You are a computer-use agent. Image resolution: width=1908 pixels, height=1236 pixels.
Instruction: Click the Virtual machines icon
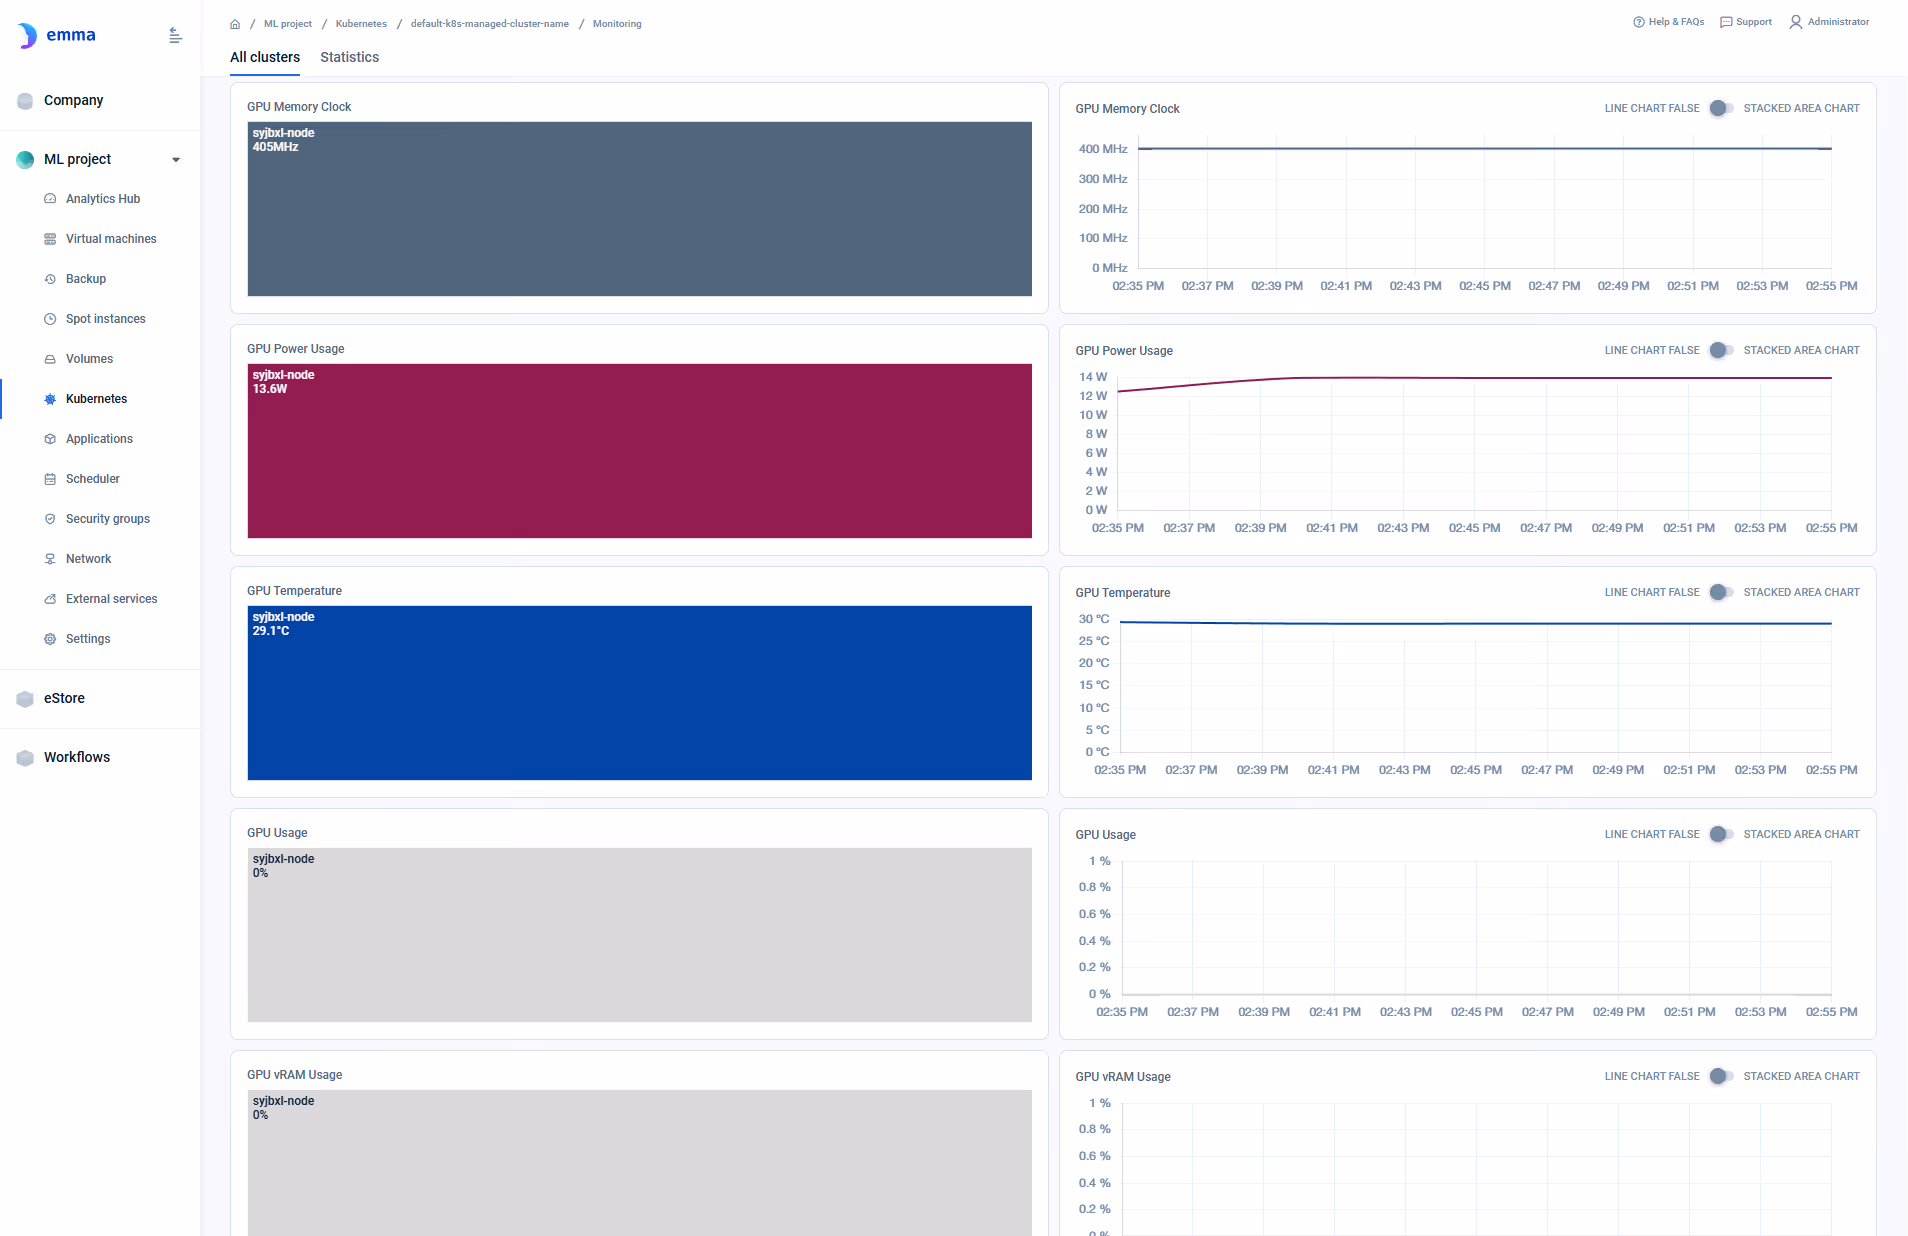50,239
